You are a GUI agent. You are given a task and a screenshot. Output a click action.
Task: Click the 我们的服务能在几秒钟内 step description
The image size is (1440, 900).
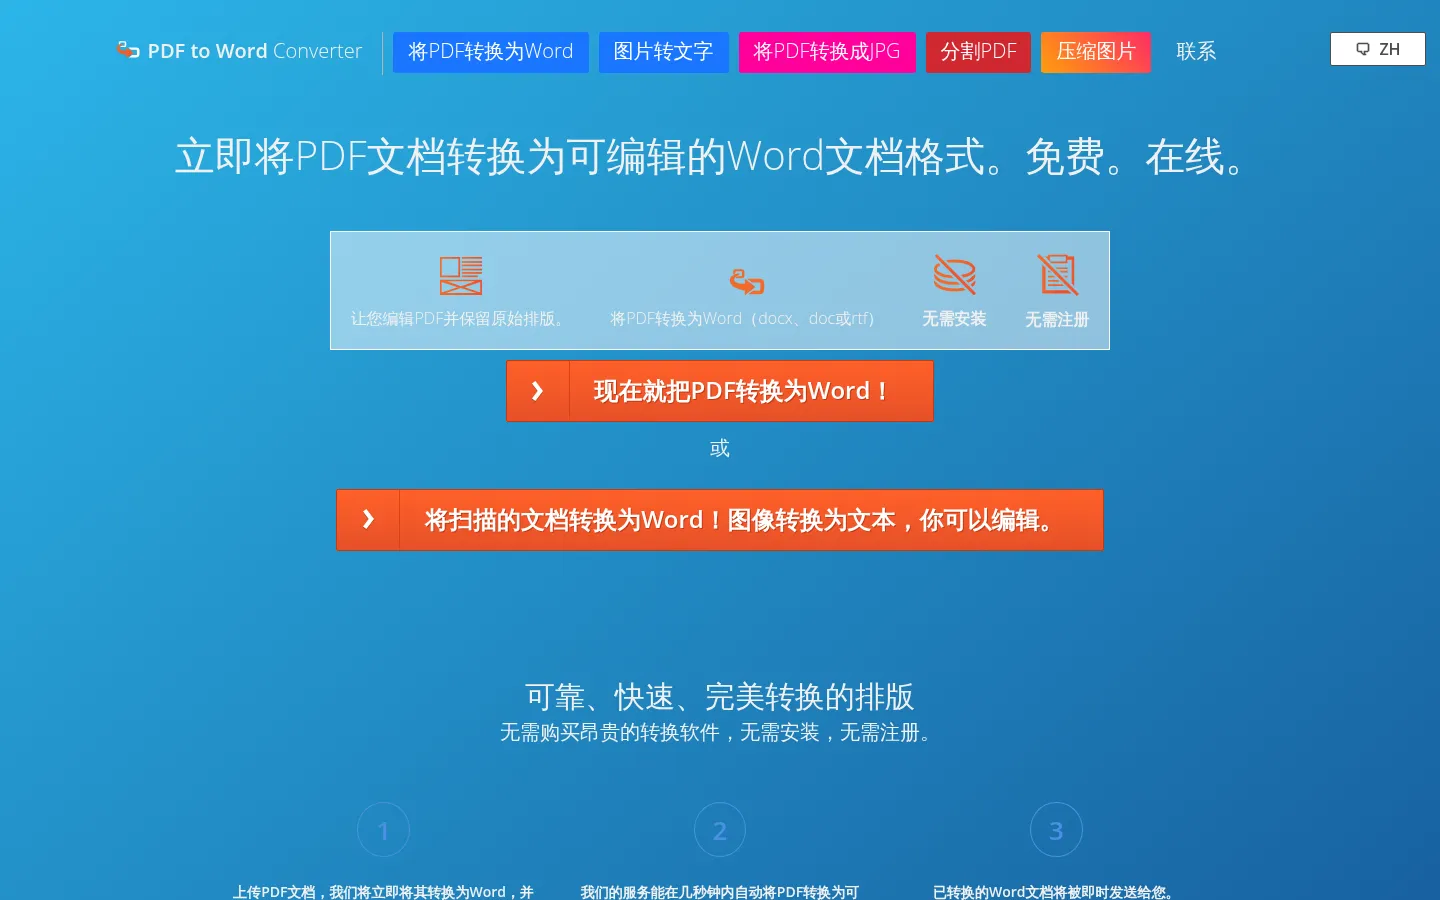tap(720, 892)
